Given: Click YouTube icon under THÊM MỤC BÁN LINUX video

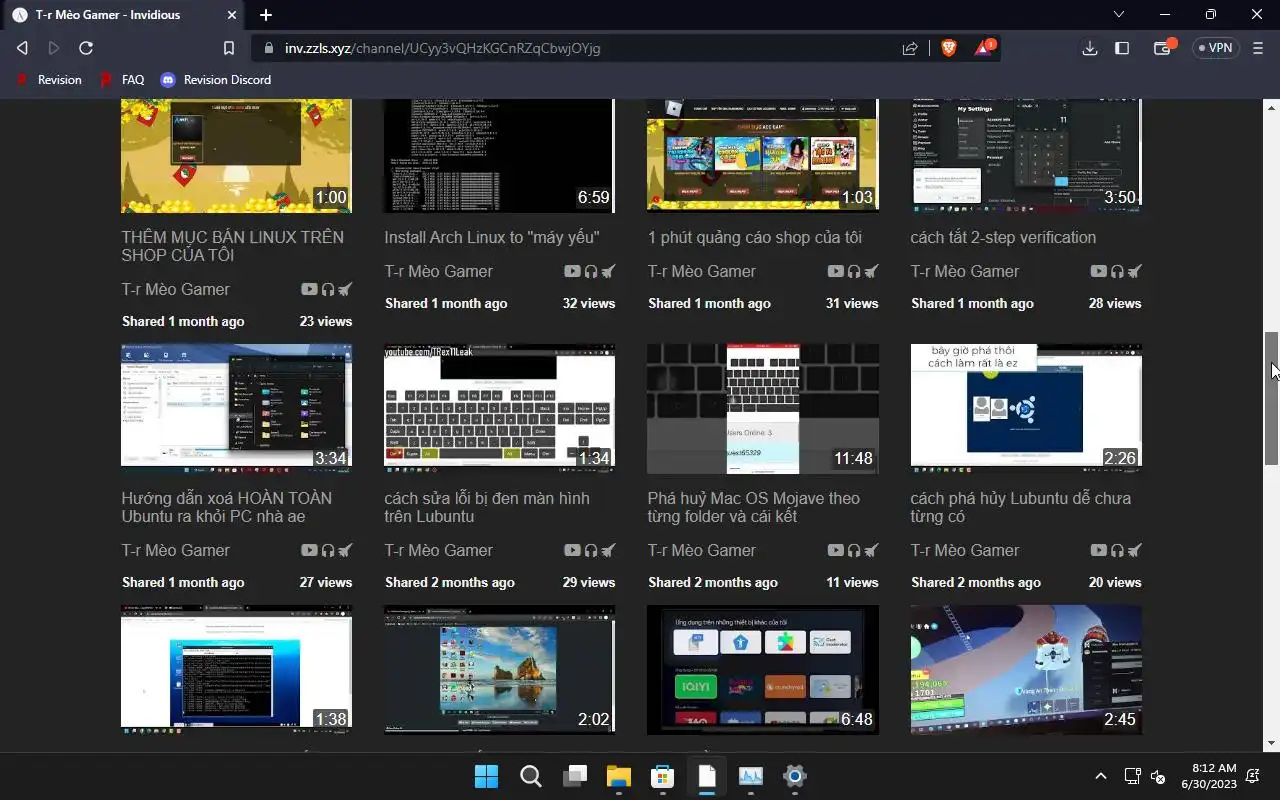Looking at the screenshot, I should click(x=309, y=289).
